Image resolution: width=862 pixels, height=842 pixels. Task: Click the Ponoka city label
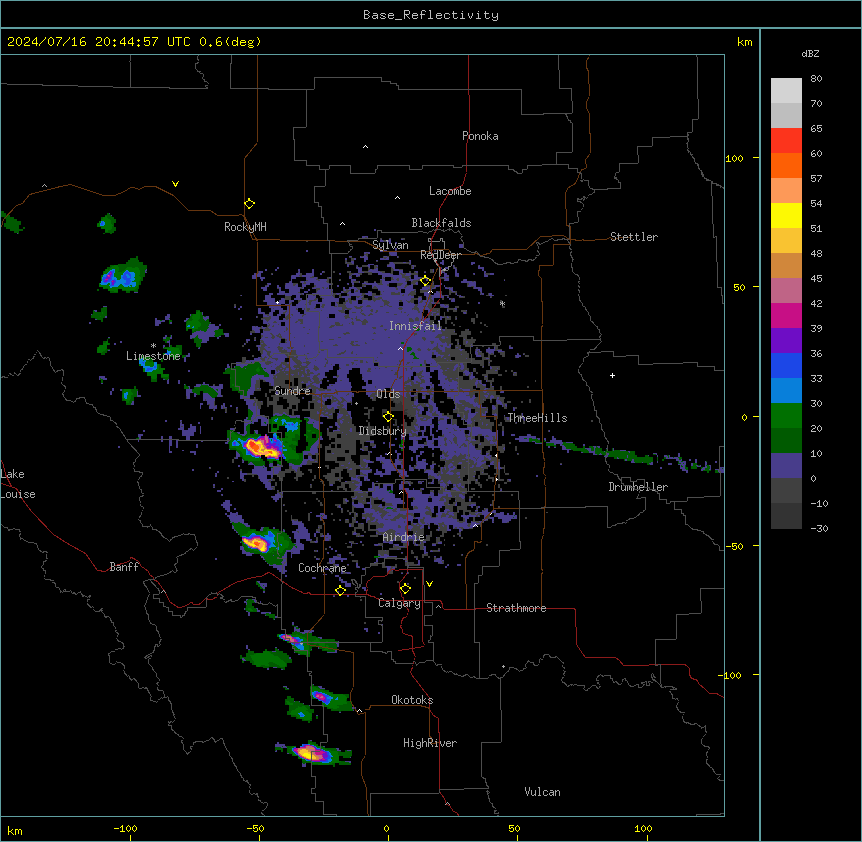480,136
